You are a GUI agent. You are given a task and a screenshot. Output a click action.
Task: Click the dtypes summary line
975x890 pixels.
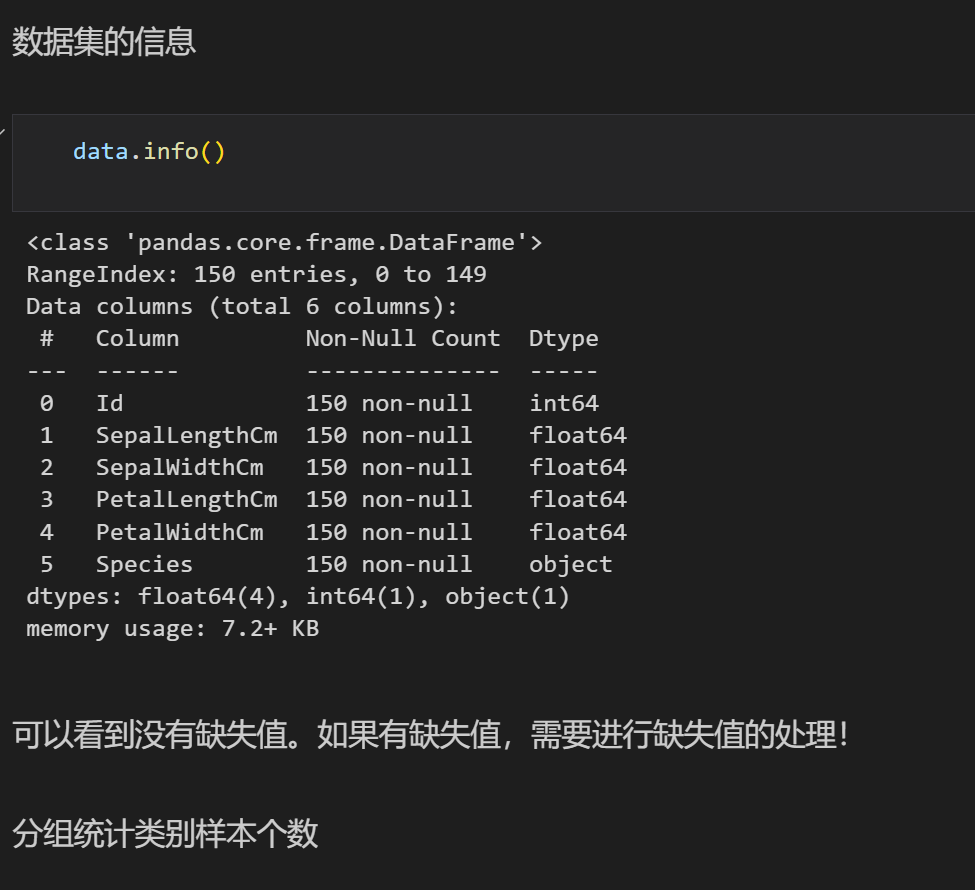tap(298, 597)
